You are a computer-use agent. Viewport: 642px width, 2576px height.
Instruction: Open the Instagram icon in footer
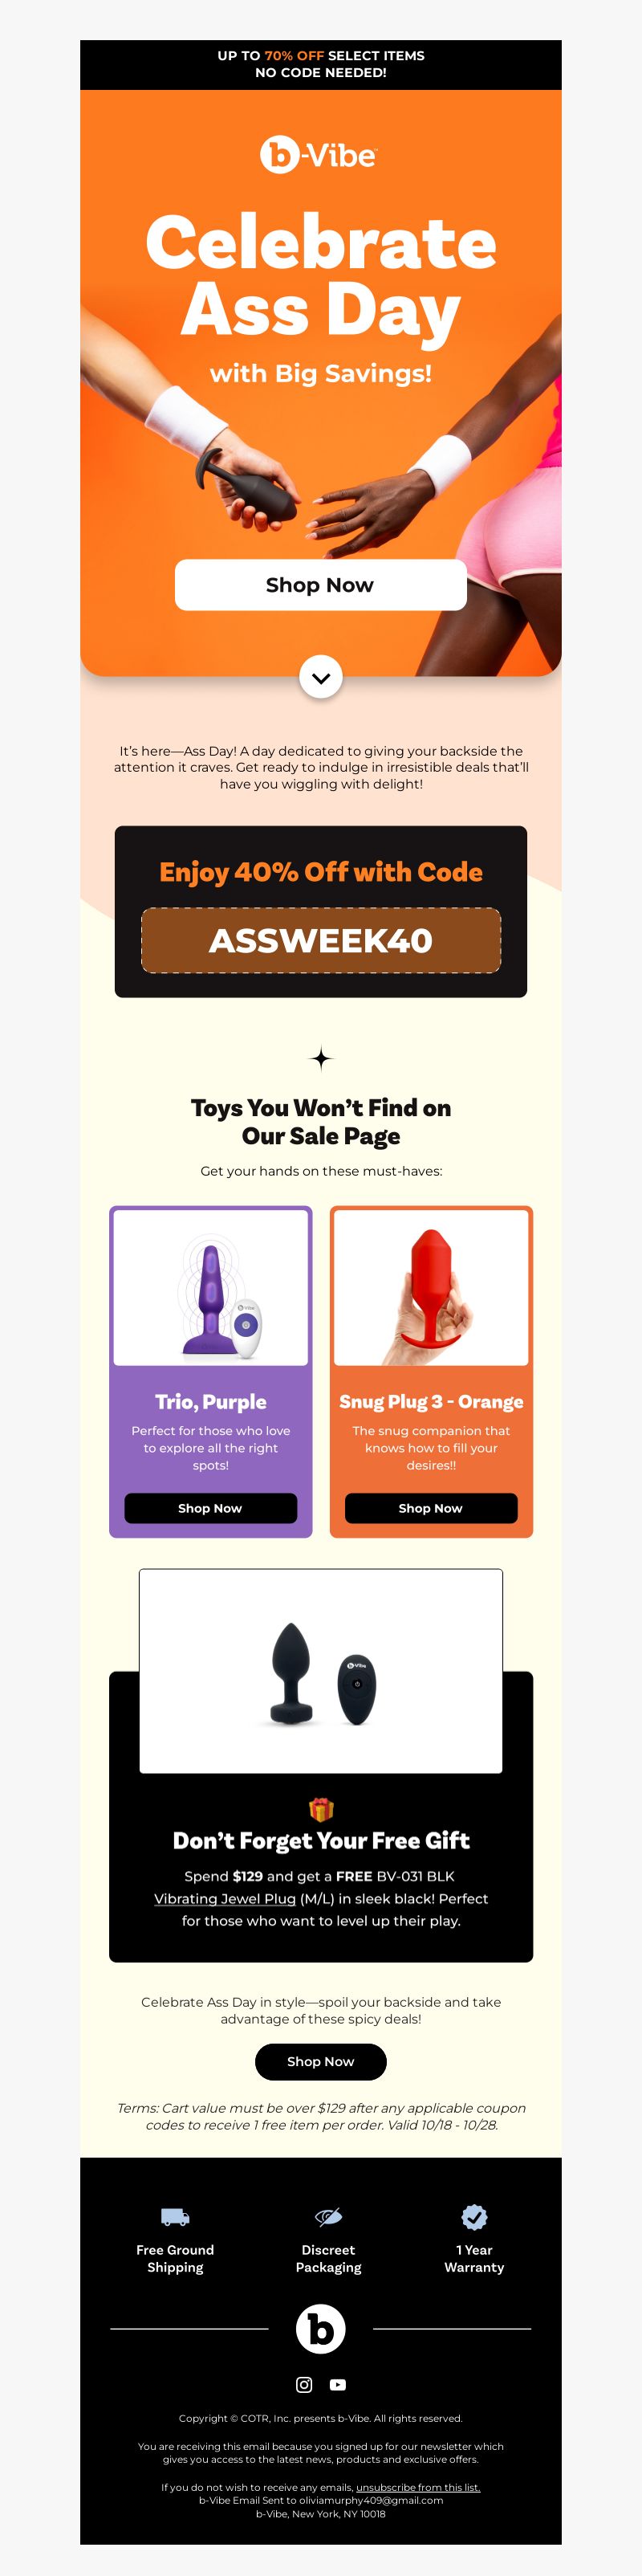click(304, 2384)
